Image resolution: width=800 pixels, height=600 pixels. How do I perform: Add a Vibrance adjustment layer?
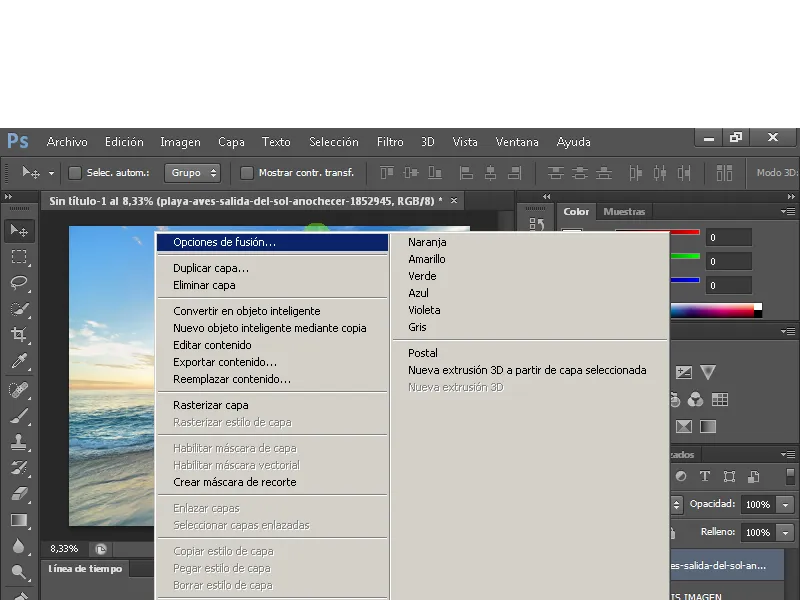click(708, 372)
